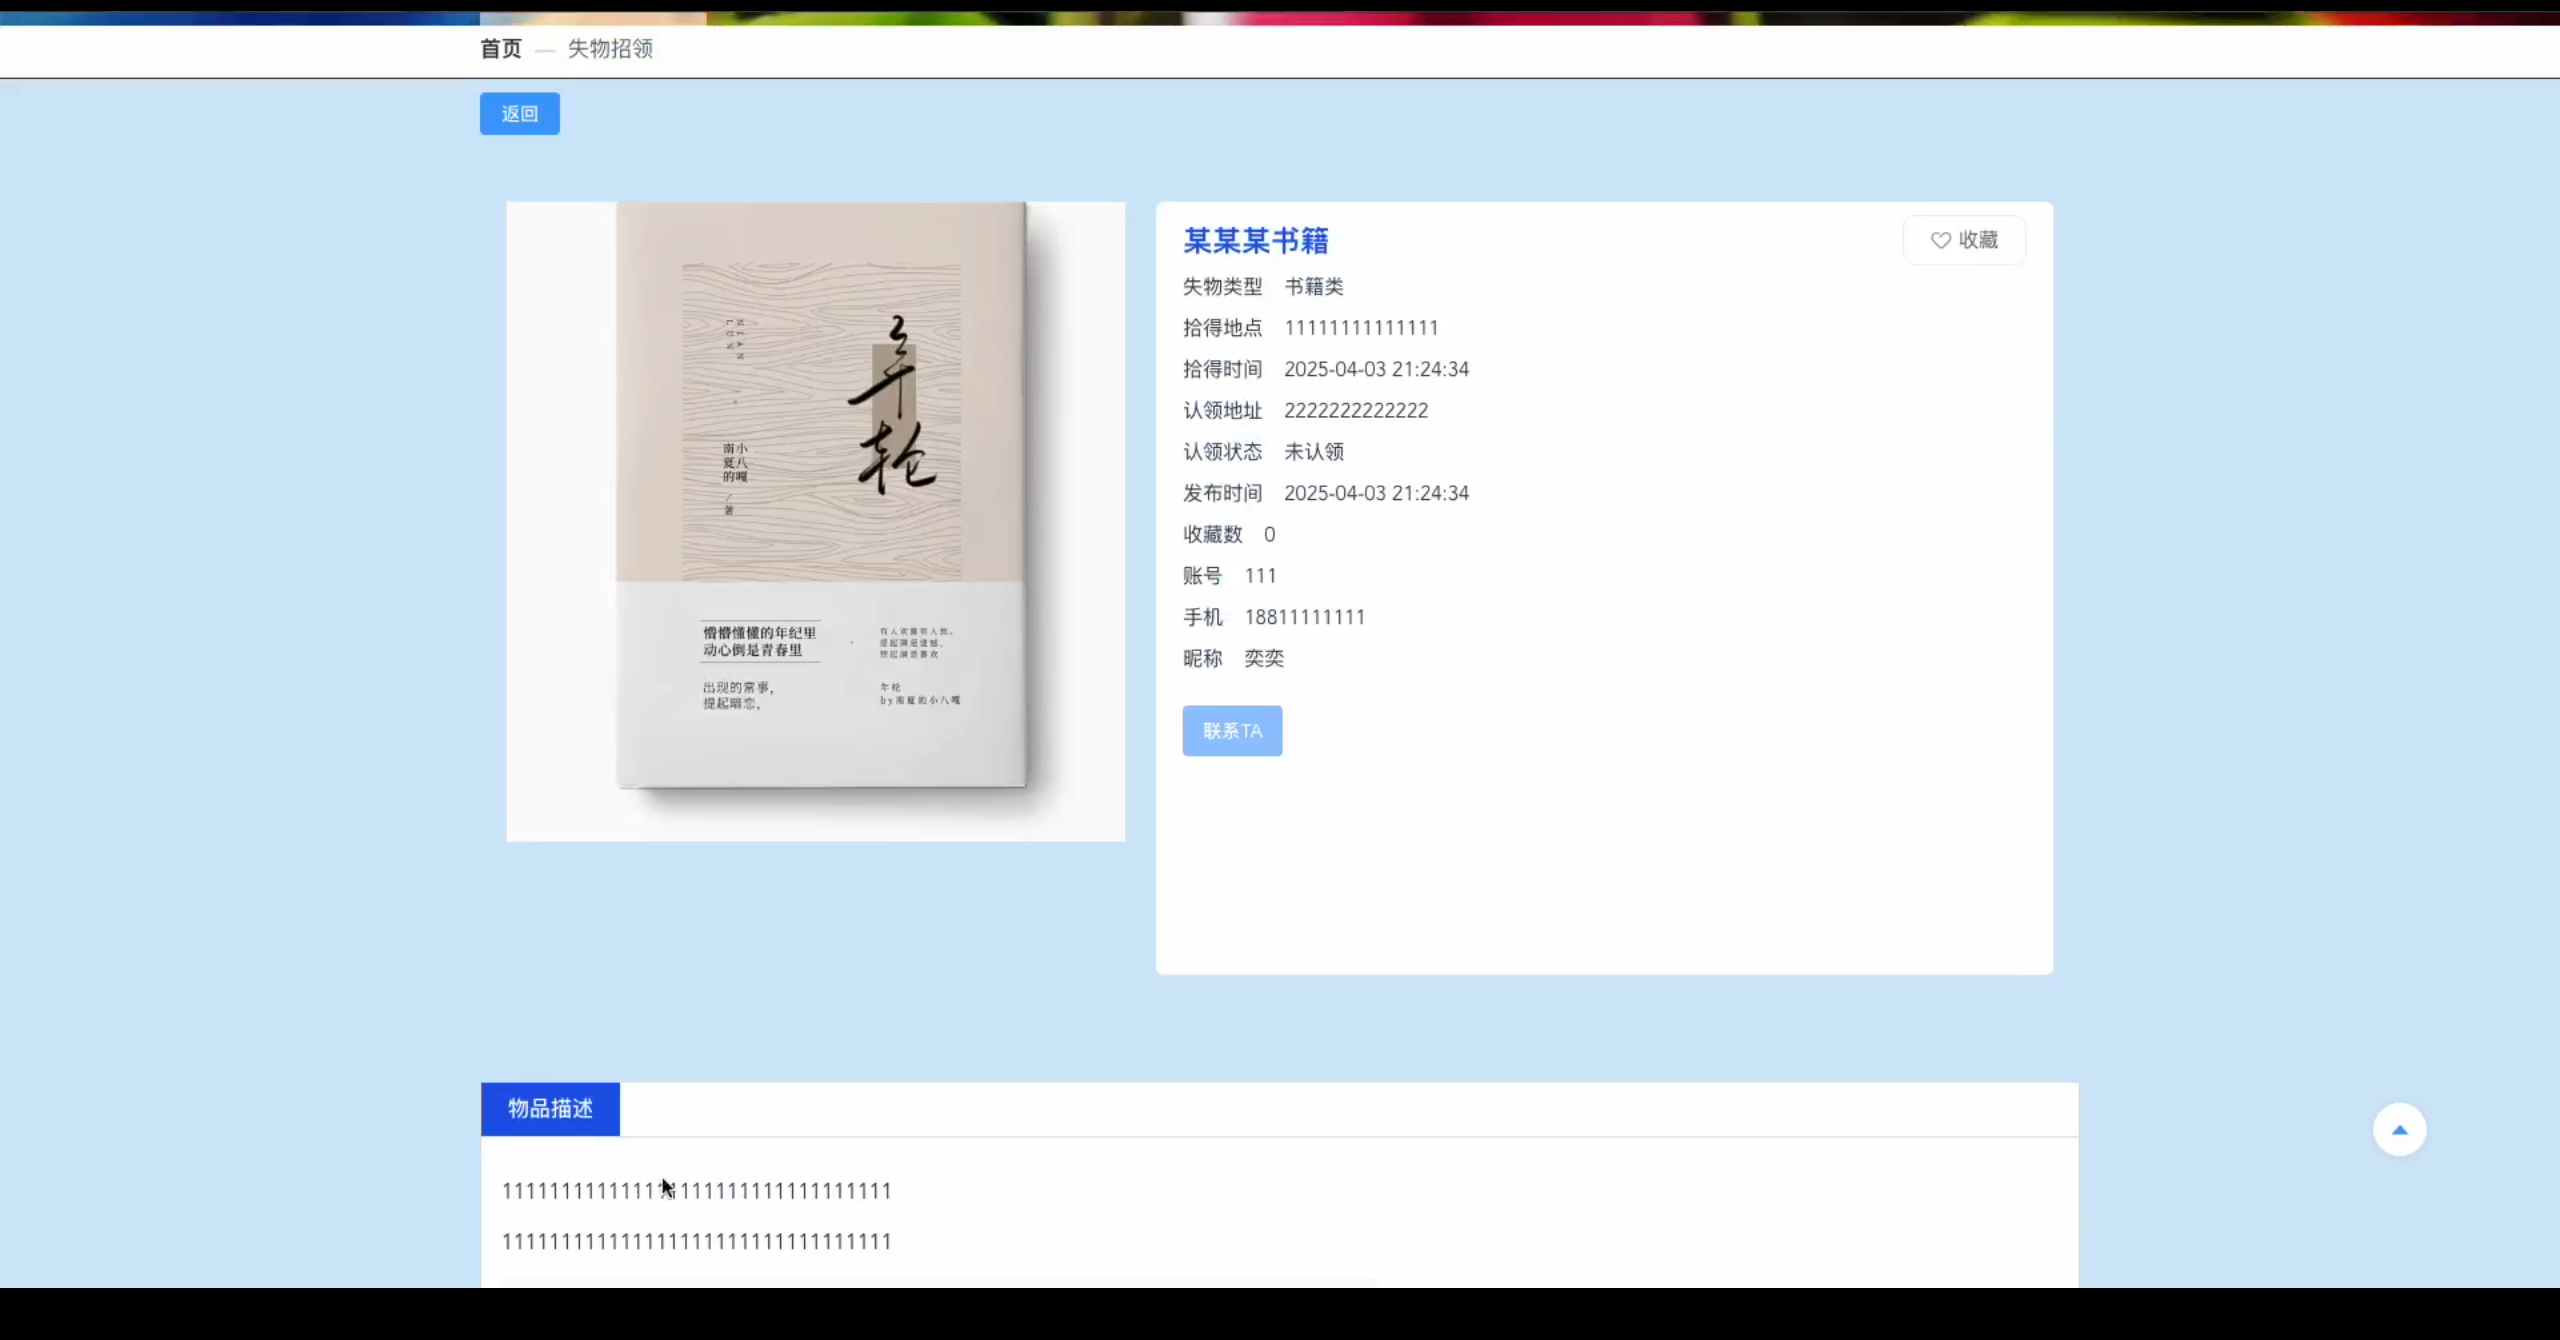Click the 收藏数 count 0

point(1269,535)
